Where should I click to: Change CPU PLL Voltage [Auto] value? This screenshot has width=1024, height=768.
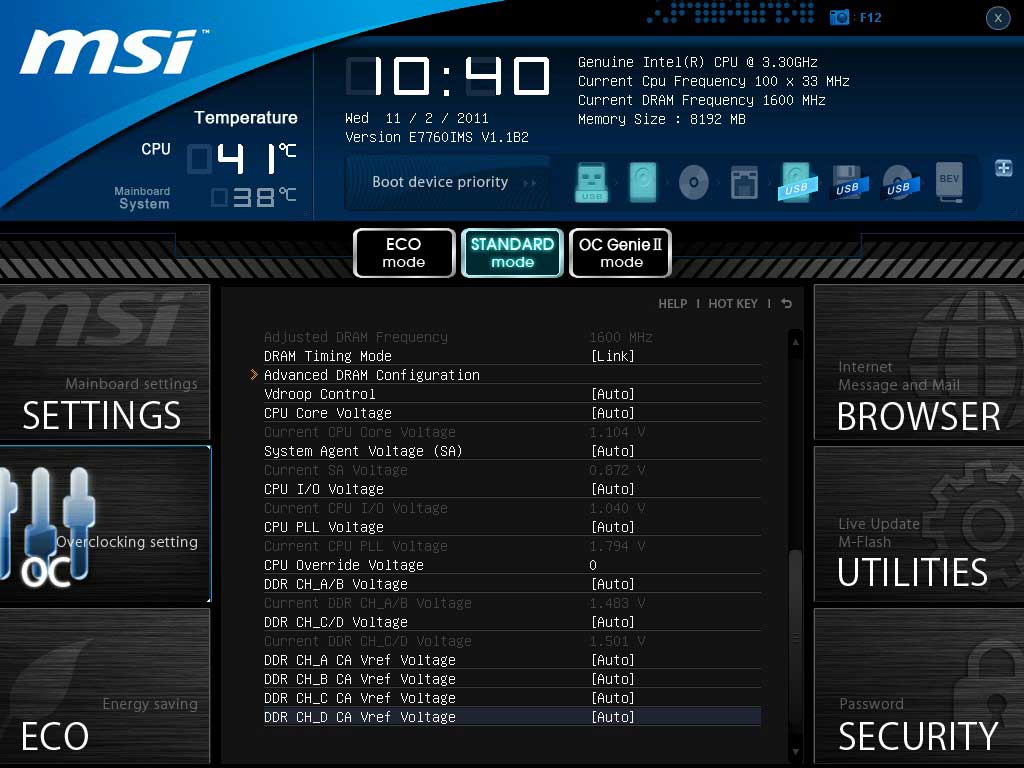613,526
